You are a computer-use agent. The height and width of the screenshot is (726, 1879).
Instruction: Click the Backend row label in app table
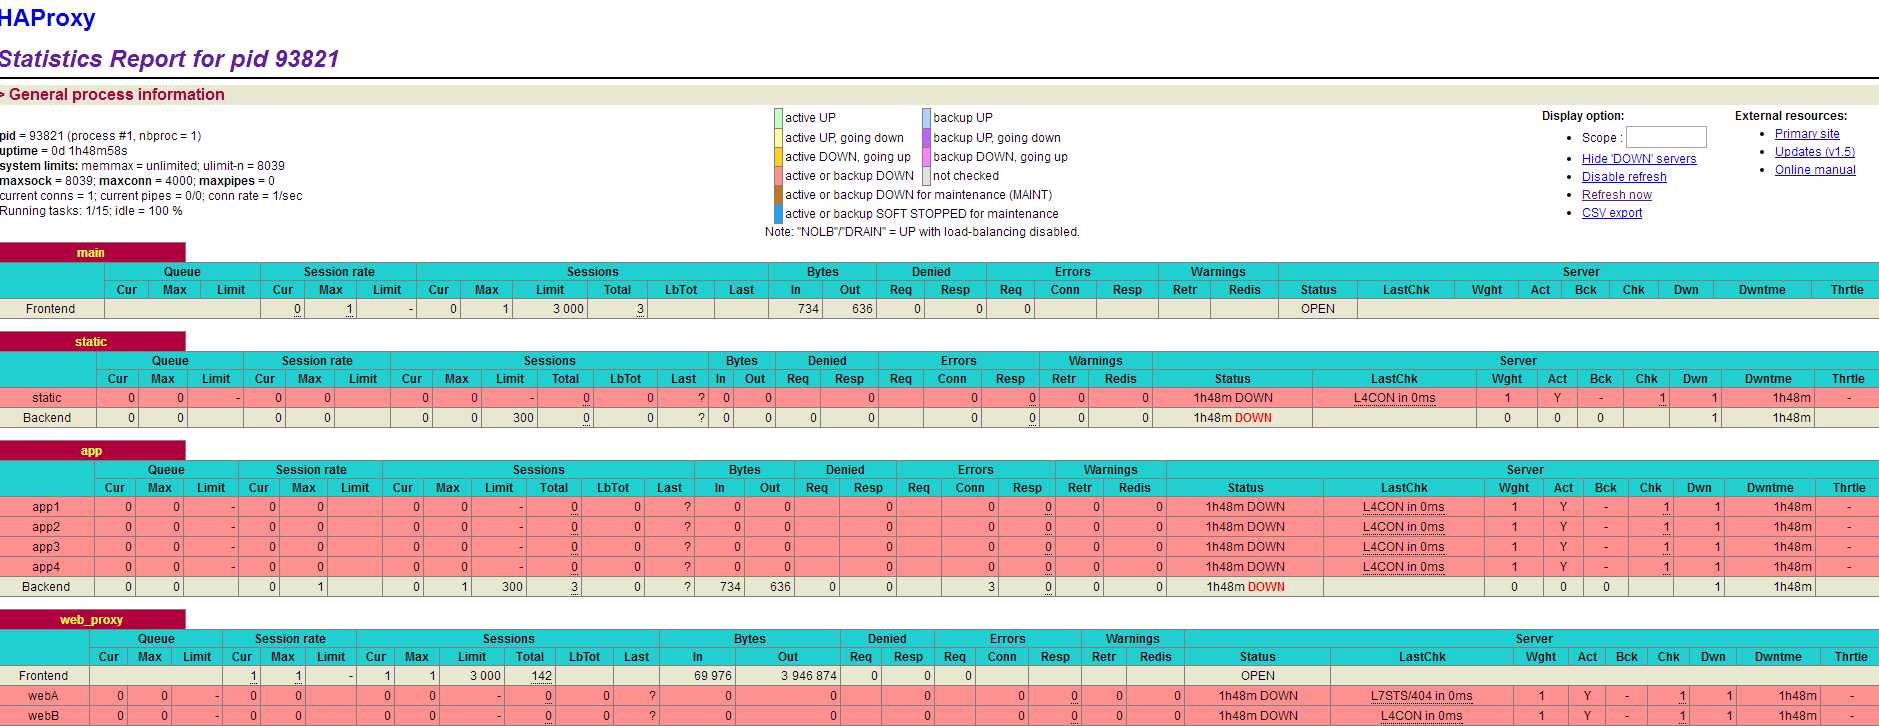pyautogui.click(x=46, y=587)
